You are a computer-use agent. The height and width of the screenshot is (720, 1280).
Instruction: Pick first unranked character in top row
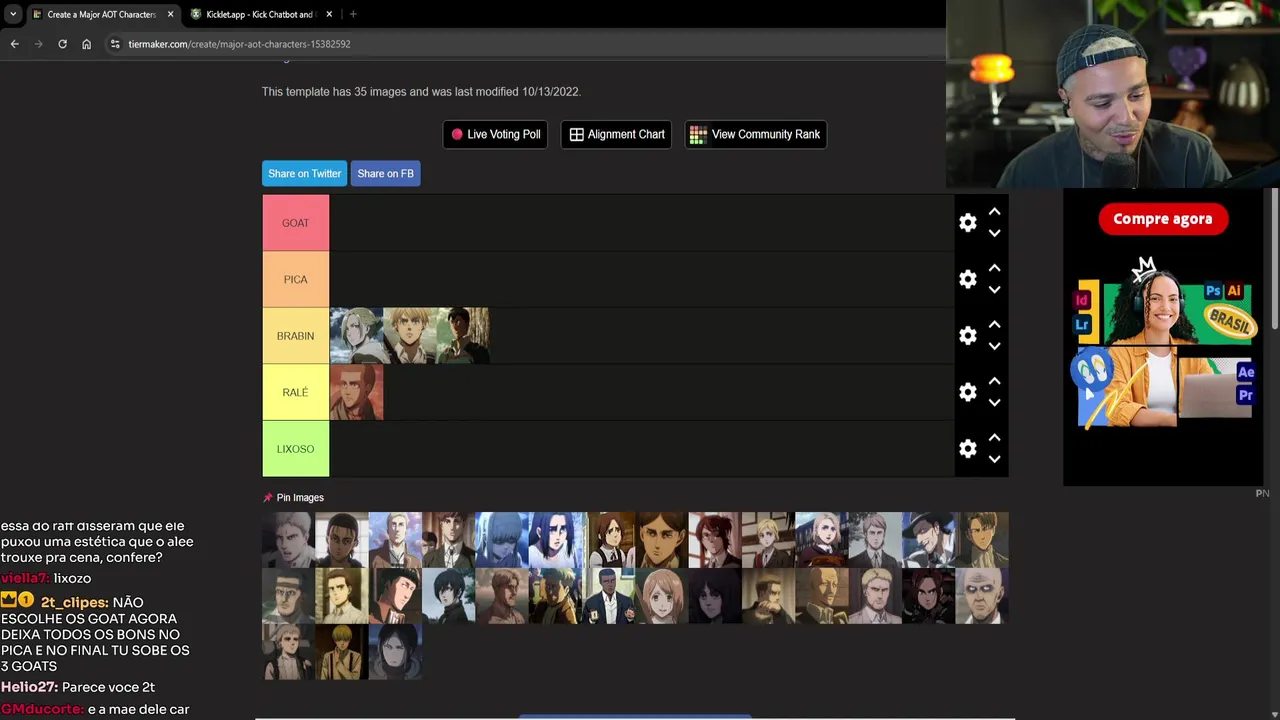[x=288, y=540]
